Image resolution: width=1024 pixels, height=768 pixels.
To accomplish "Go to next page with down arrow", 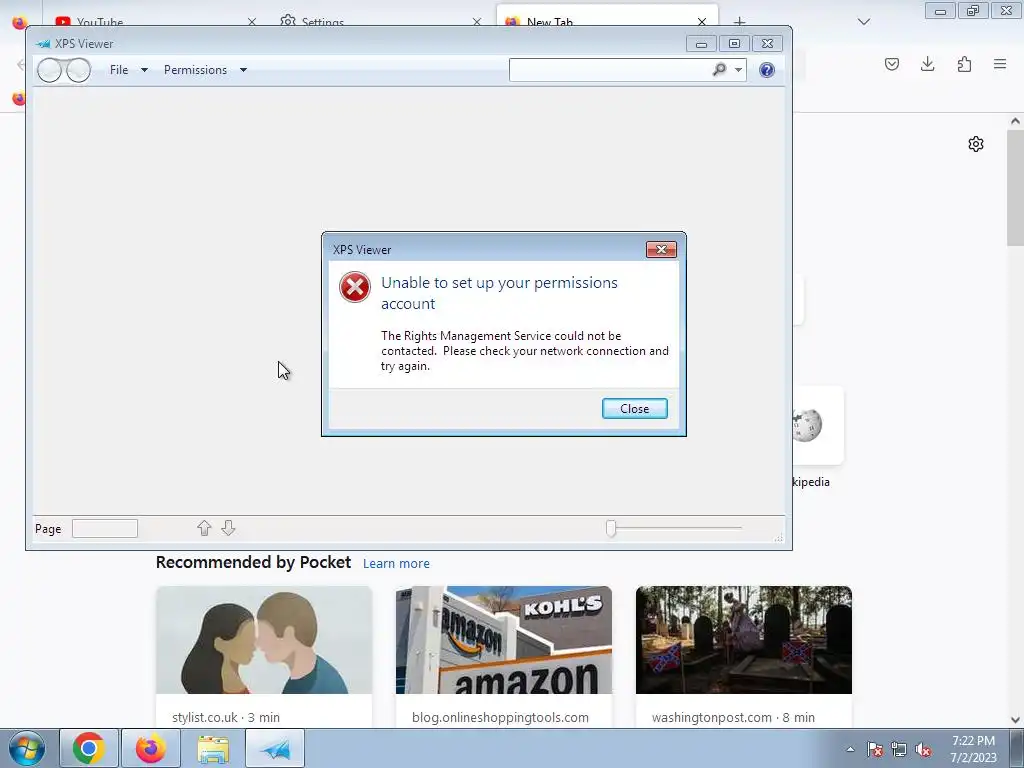I will pyautogui.click(x=228, y=528).
